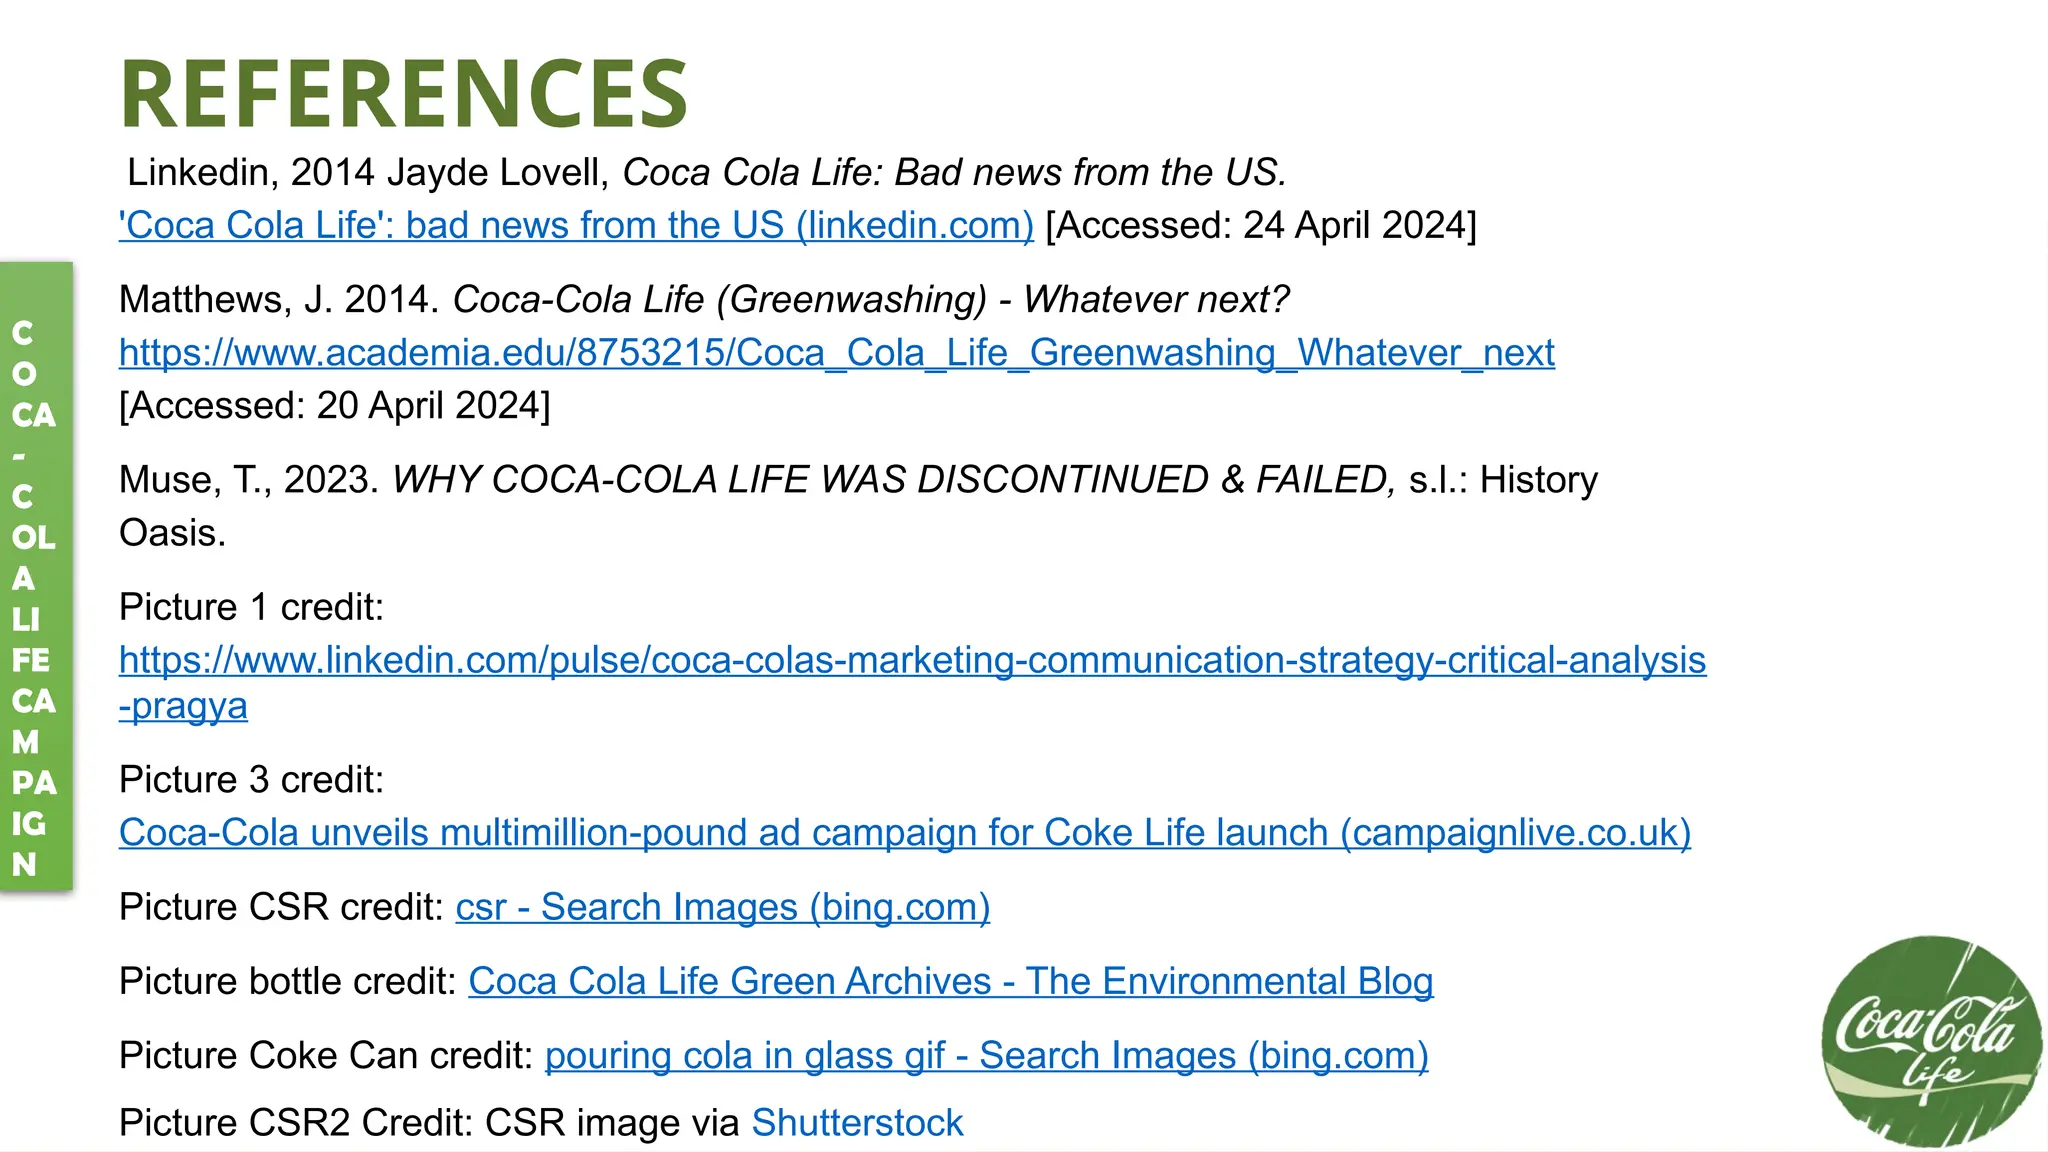Click the 'Picture bottle credit:' label
Screen dimensions: 2048x1152
[x=287, y=982]
